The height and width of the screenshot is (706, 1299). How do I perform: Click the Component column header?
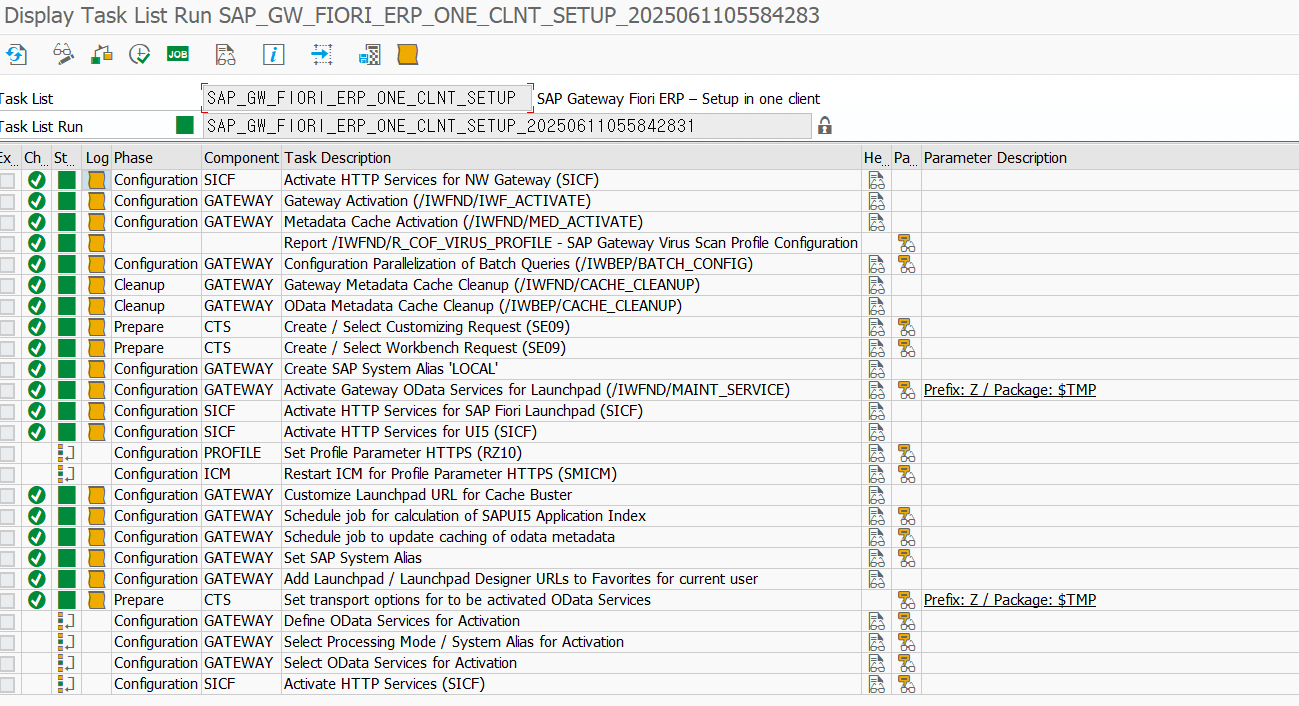click(x=241, y=158)
